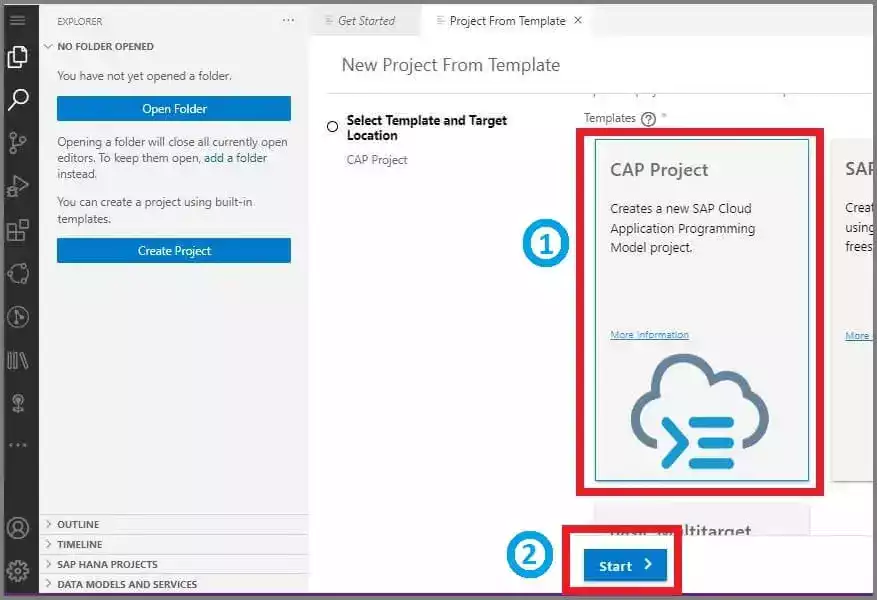Click the 'New Project From Template' heading
This screenshot has height=600, width=877.
[451, 65]
